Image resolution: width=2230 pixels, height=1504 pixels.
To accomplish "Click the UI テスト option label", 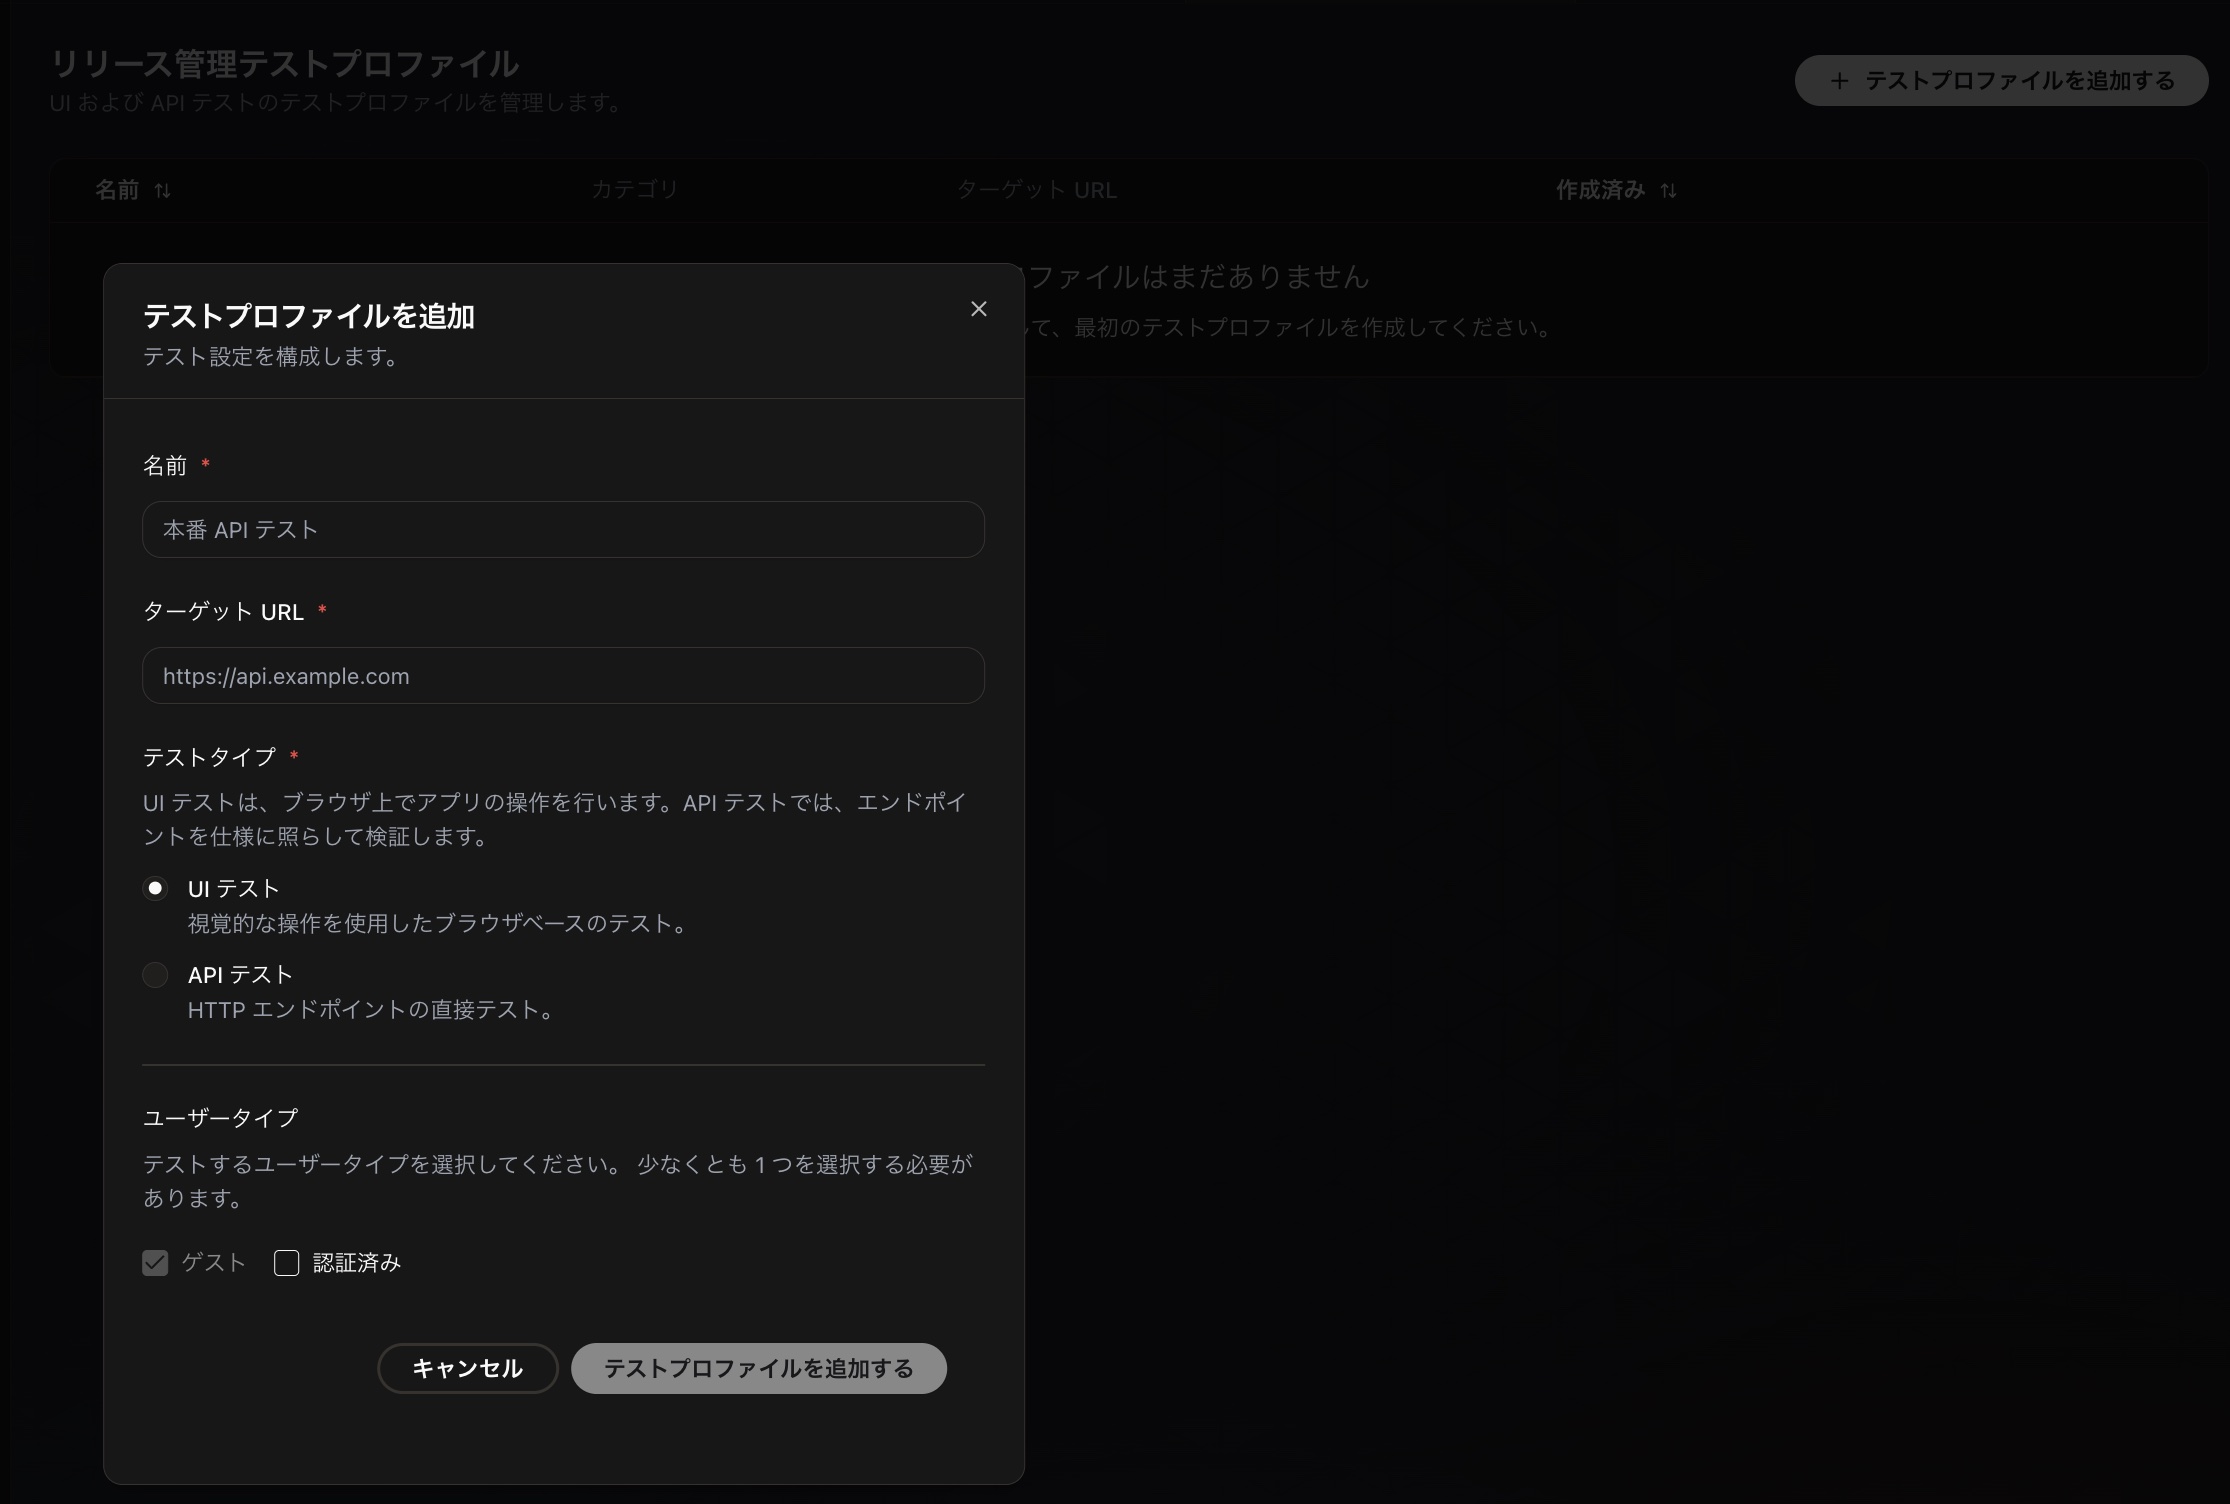I will coord(234,889).
